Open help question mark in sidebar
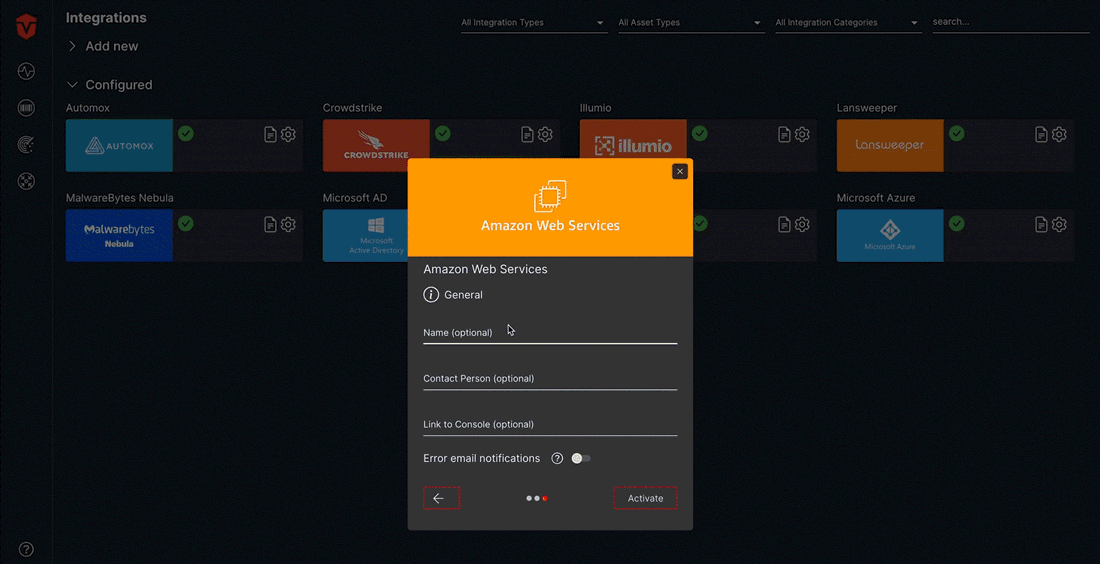Screen dimensions: 1100x564 coord(26,549)
